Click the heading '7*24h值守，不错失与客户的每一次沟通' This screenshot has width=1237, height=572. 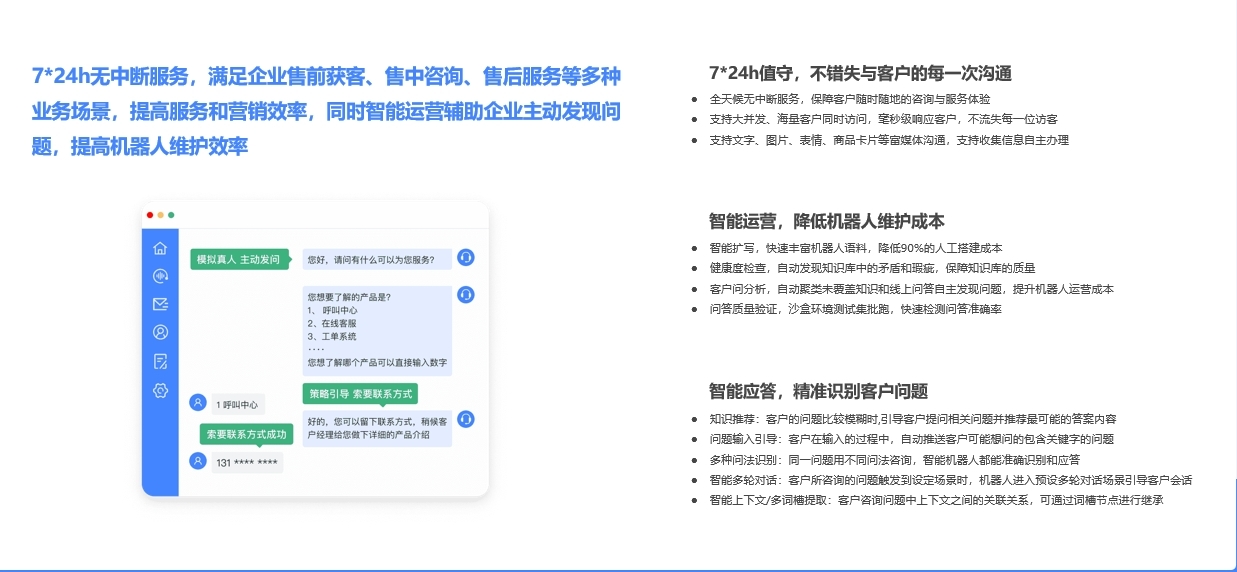[860, 73]
